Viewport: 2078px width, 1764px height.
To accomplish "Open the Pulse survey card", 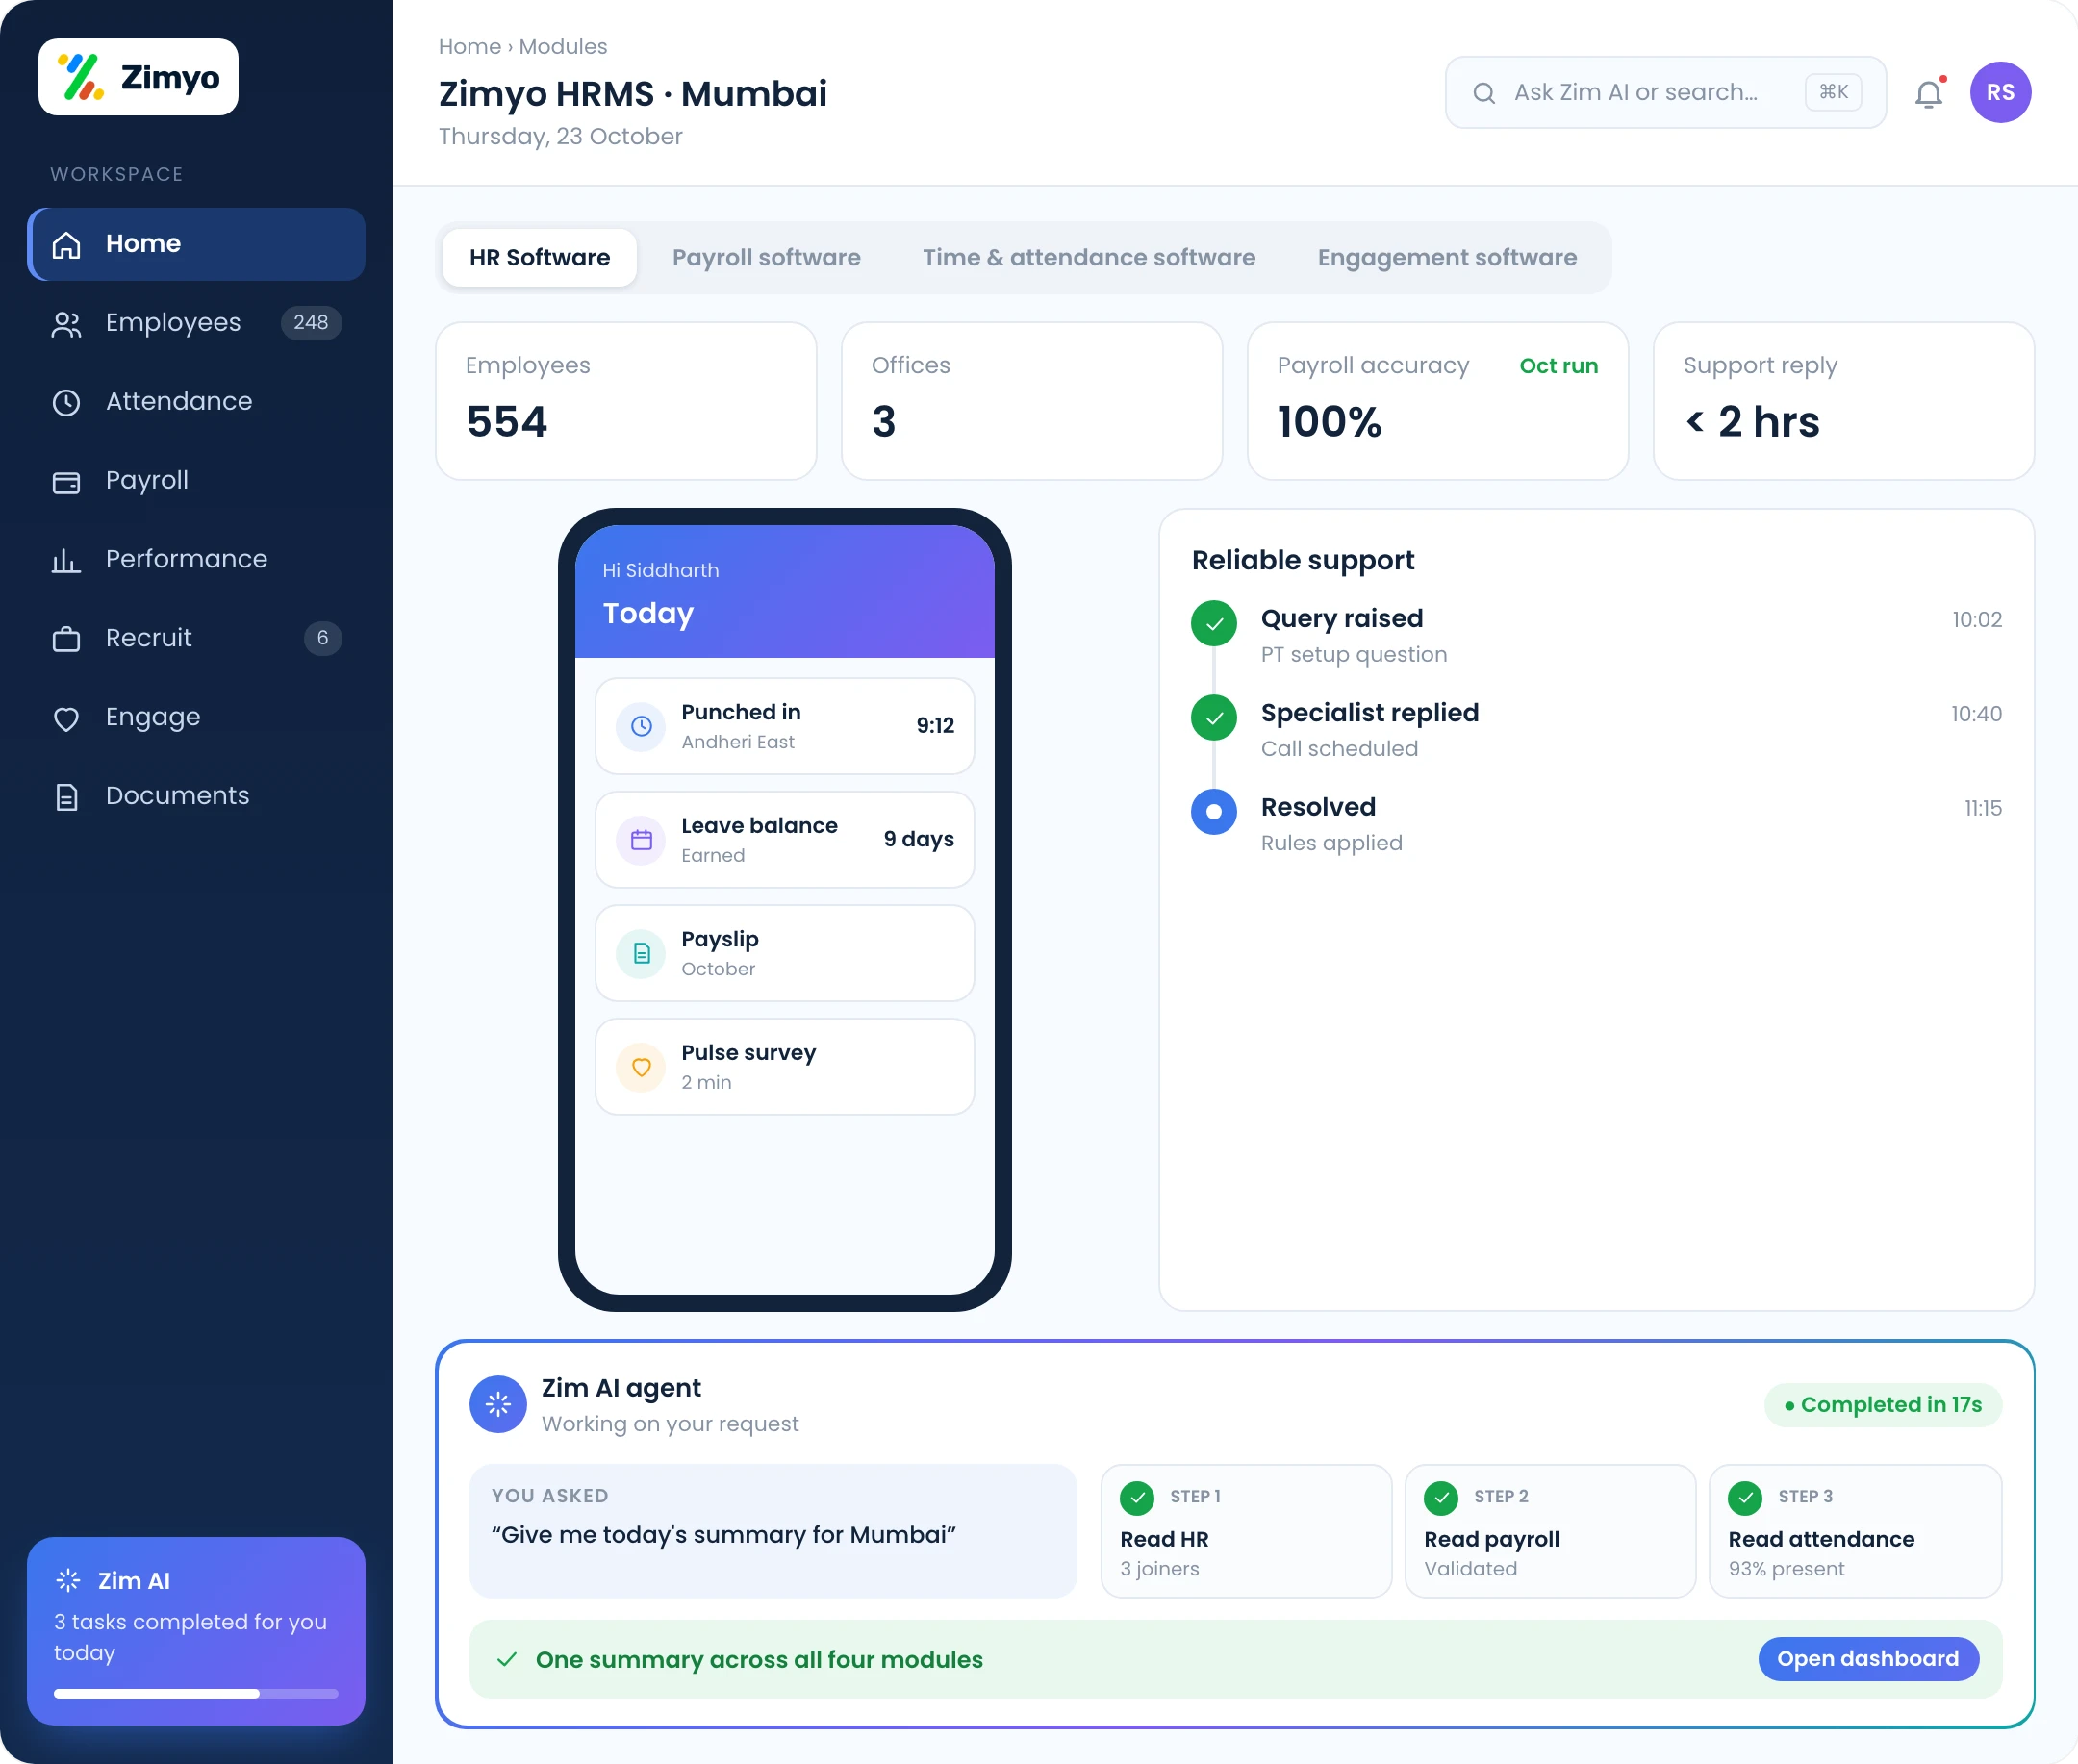I will point(785,1067).
